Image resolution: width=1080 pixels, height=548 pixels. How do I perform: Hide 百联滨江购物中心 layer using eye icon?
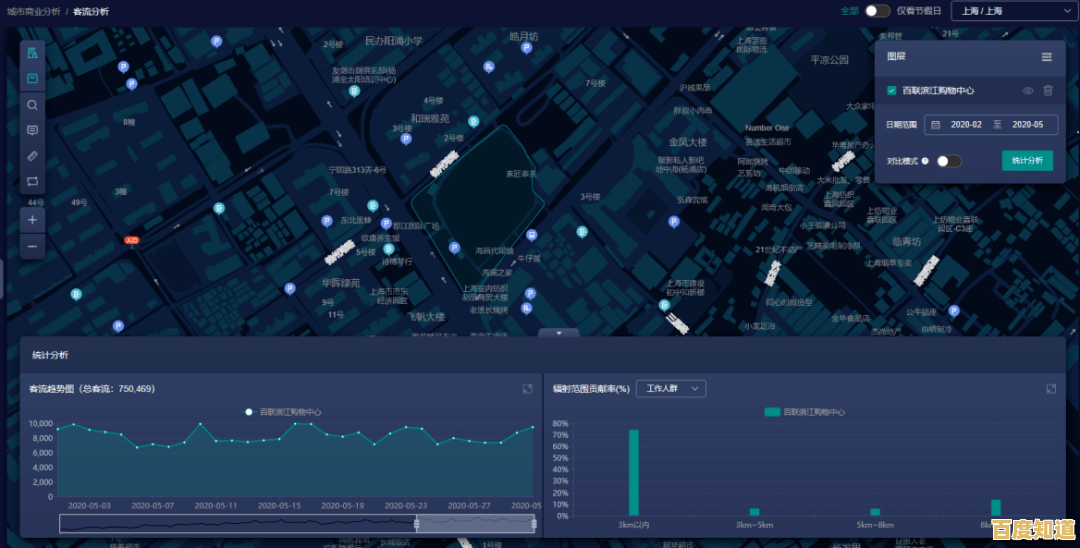[1027, 90]
